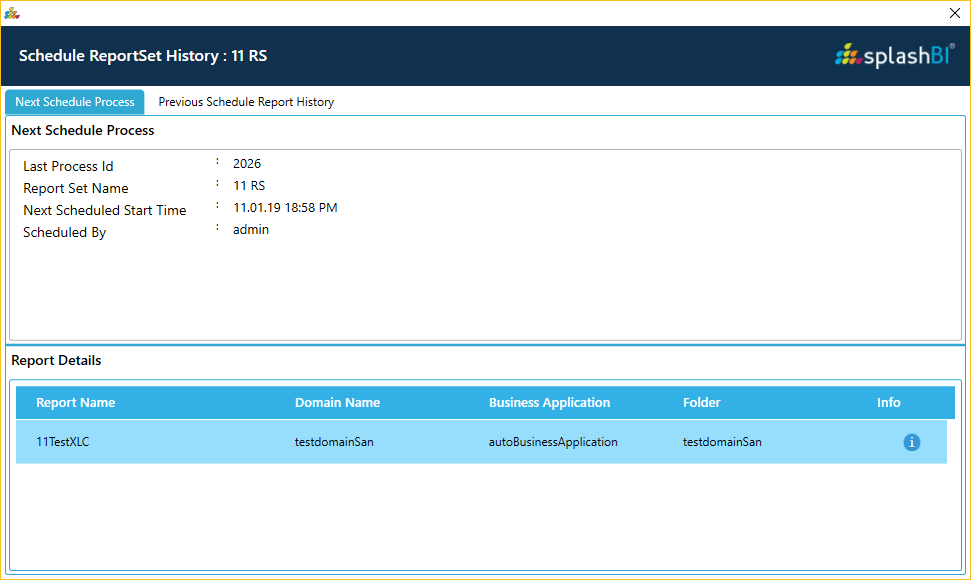Select the autoBusinessApplication cell
This screenshot has width=971, height=580.
[x=553, y=442]
